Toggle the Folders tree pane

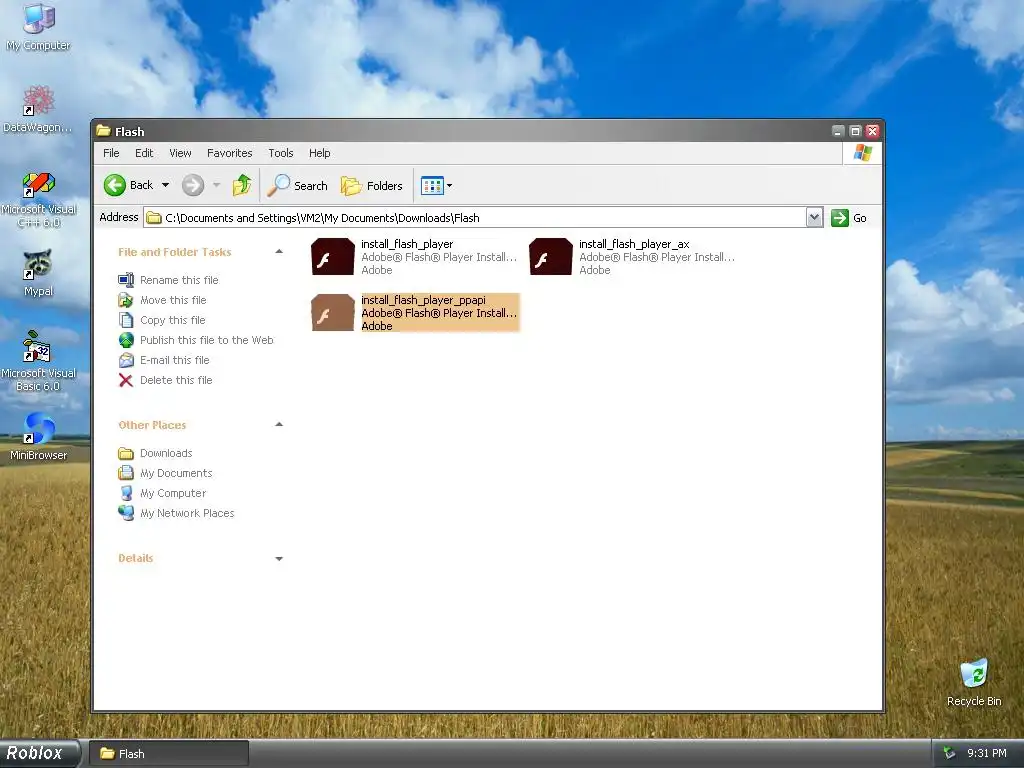(x=372, y=185)
